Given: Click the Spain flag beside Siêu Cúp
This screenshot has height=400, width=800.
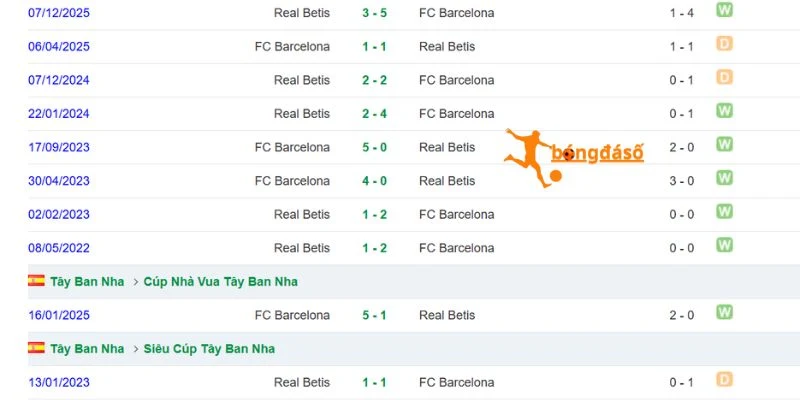Looking at the screenshot, I should coord(36,348).
